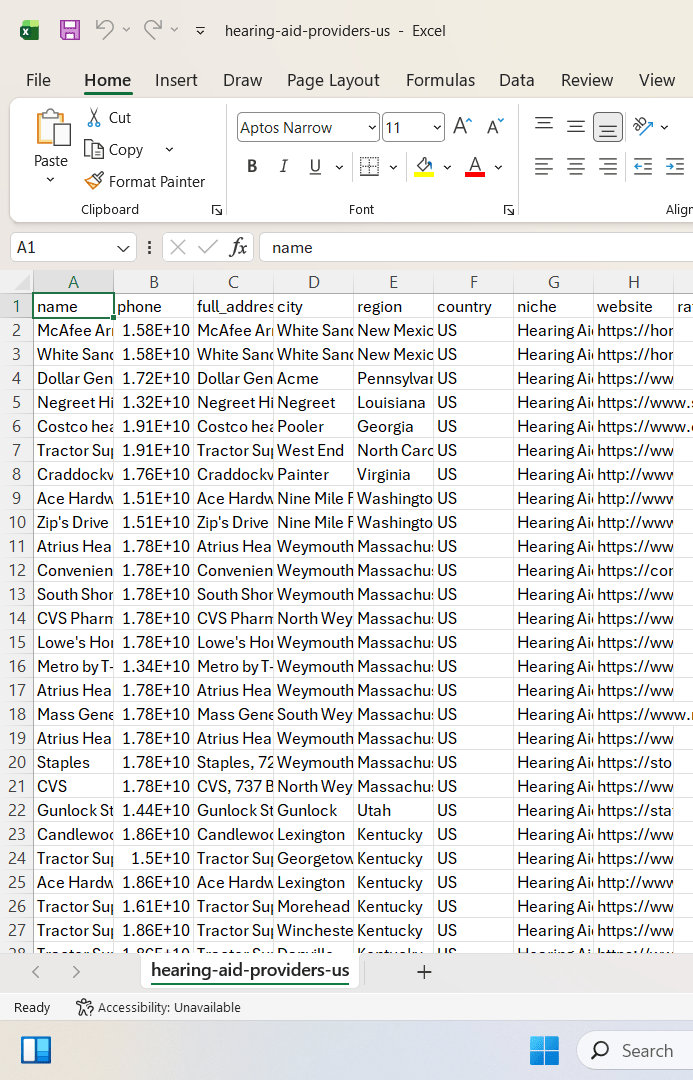Bottom align cell contents

click(x=608, y=127)
